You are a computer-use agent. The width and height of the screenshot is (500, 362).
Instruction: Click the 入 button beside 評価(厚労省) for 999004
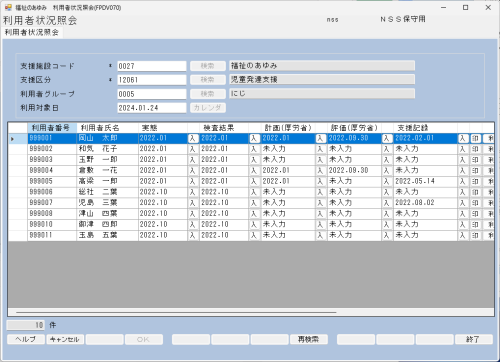point(387,171)
